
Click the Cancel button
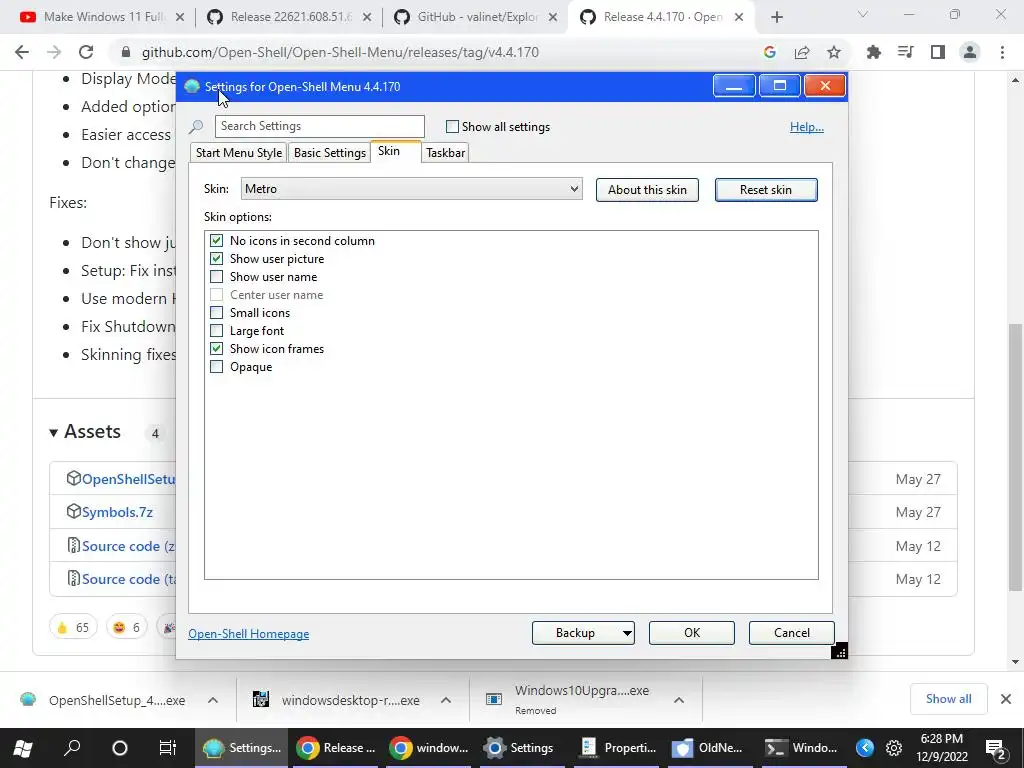(792, 633)
